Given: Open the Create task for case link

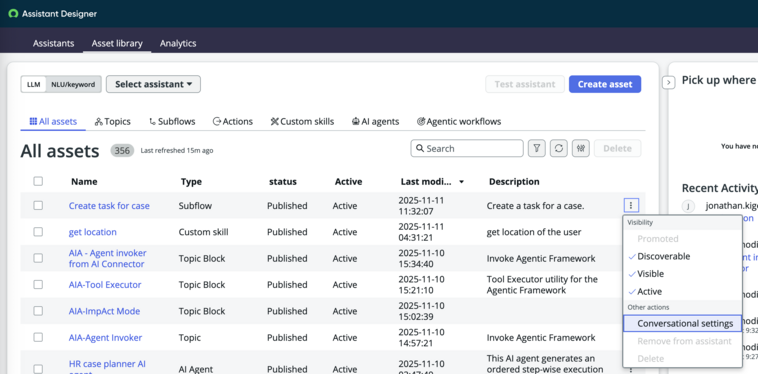Looking at the screenshot, I should point(109,205).
